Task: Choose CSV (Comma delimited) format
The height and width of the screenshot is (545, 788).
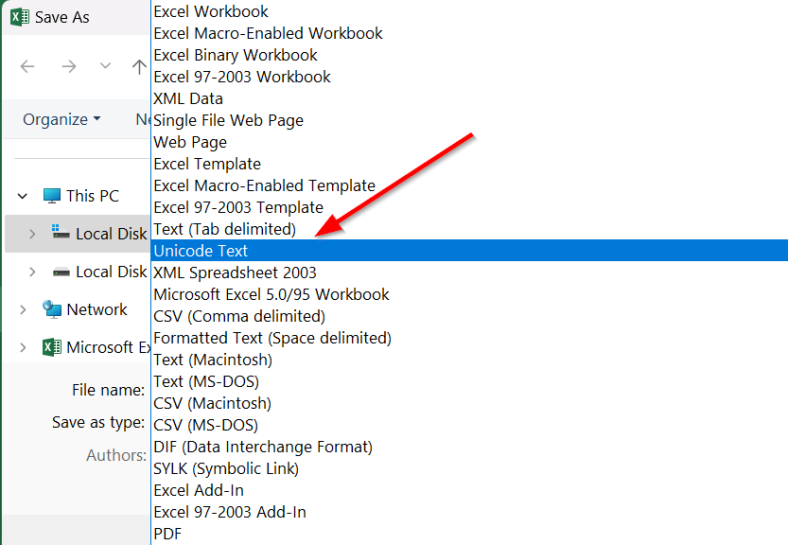Action: [239, 316]
